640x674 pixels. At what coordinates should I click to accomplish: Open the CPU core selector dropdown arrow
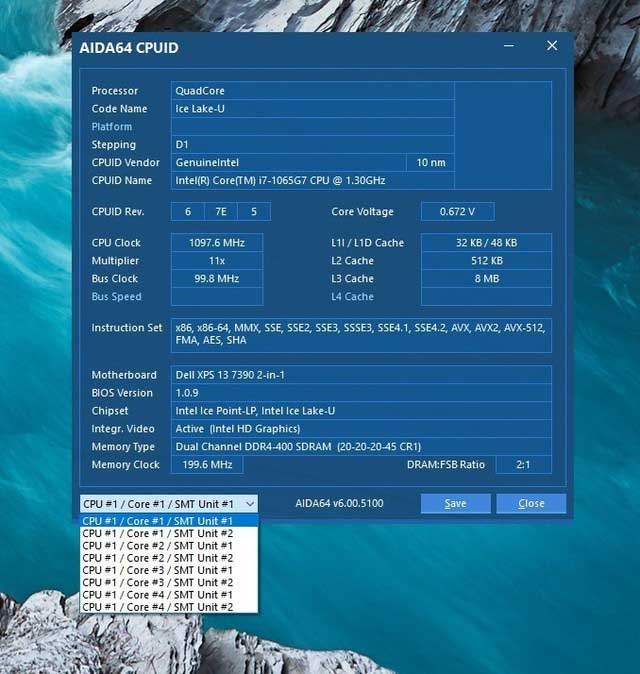[x=250, y=504]
